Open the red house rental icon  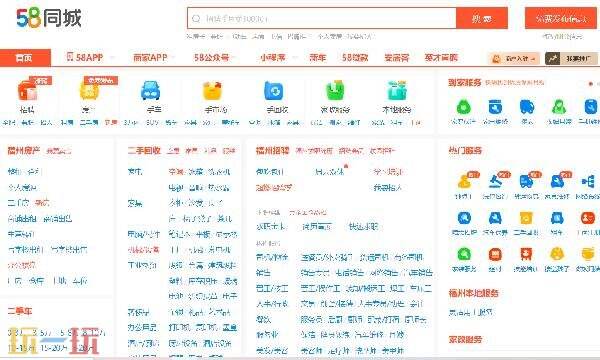[x=27, y=90]
